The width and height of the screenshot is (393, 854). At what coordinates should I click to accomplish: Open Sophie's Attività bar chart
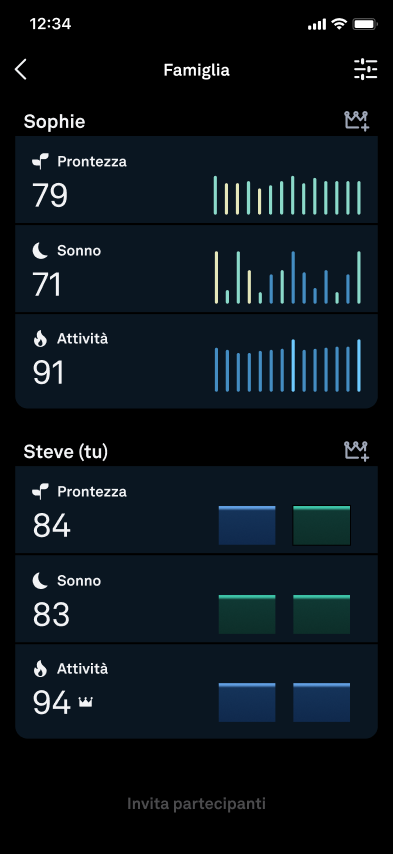[x=287, y=365]
